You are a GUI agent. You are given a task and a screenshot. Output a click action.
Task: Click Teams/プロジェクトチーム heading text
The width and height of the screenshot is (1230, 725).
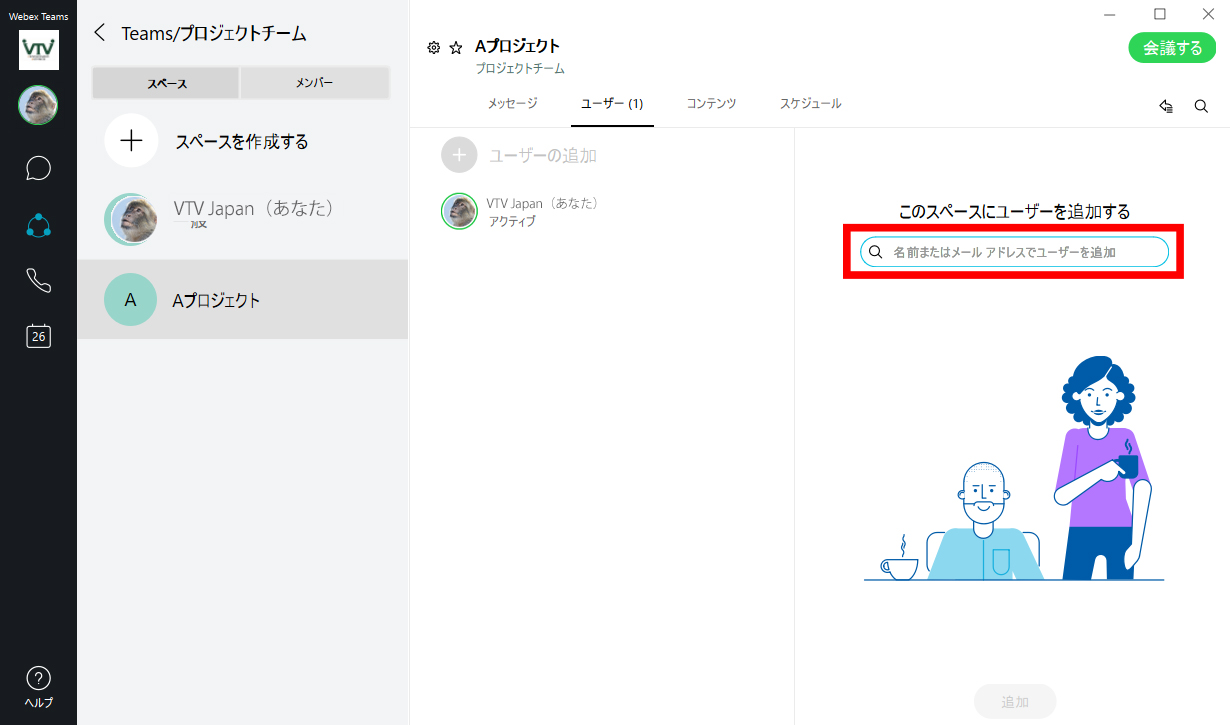pos(214,33)
